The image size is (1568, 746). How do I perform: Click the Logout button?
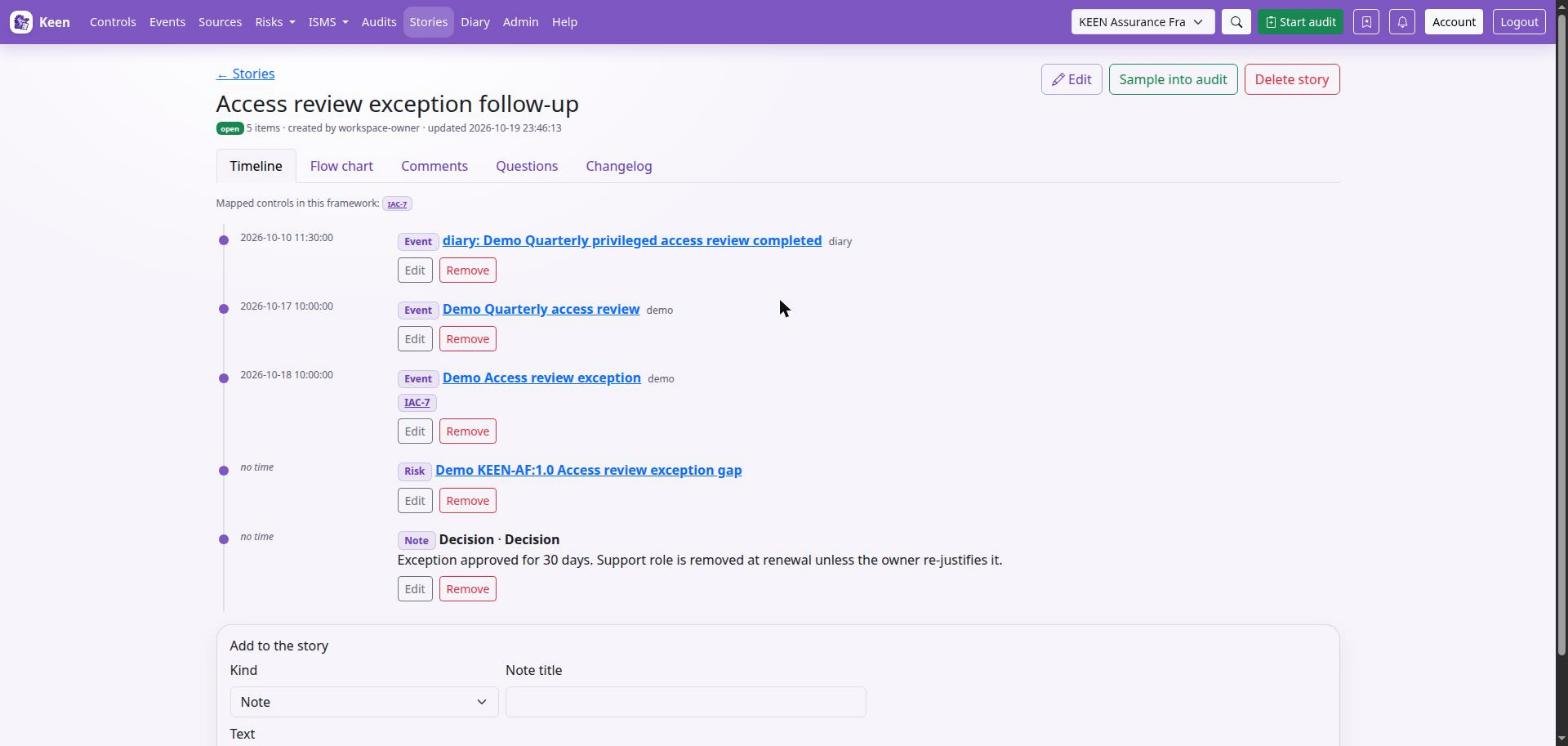(x=1519, y=22)
